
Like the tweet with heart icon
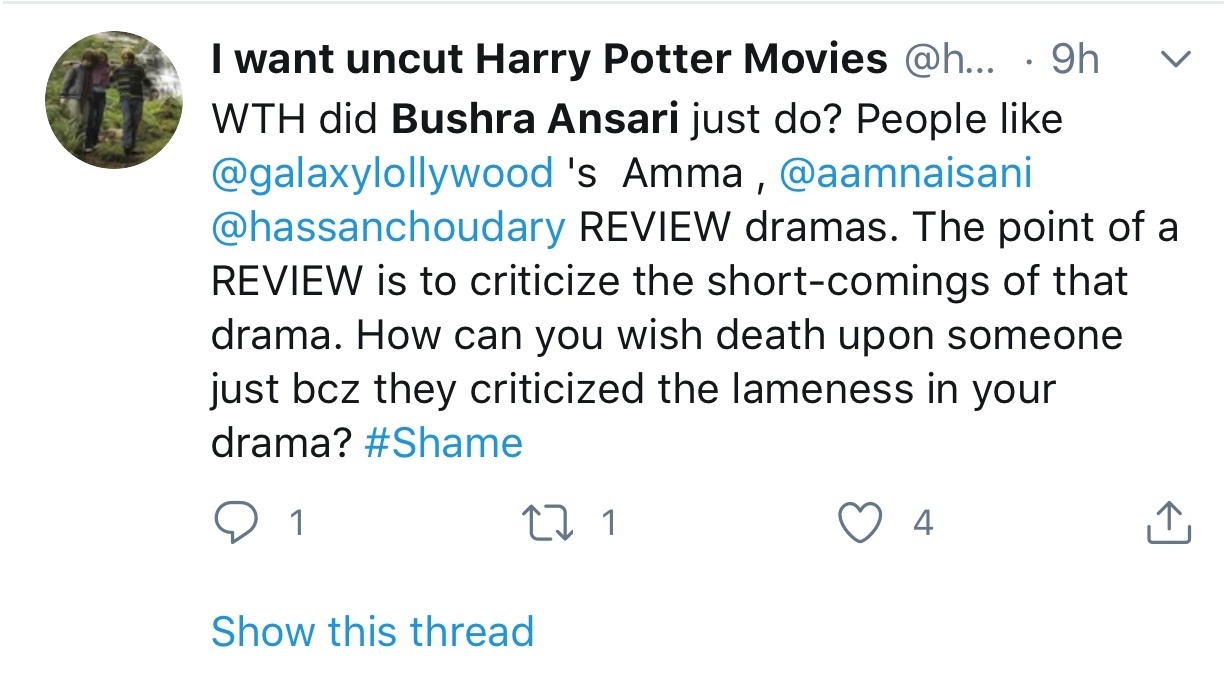pyautogui.click(x=859, y=523)
